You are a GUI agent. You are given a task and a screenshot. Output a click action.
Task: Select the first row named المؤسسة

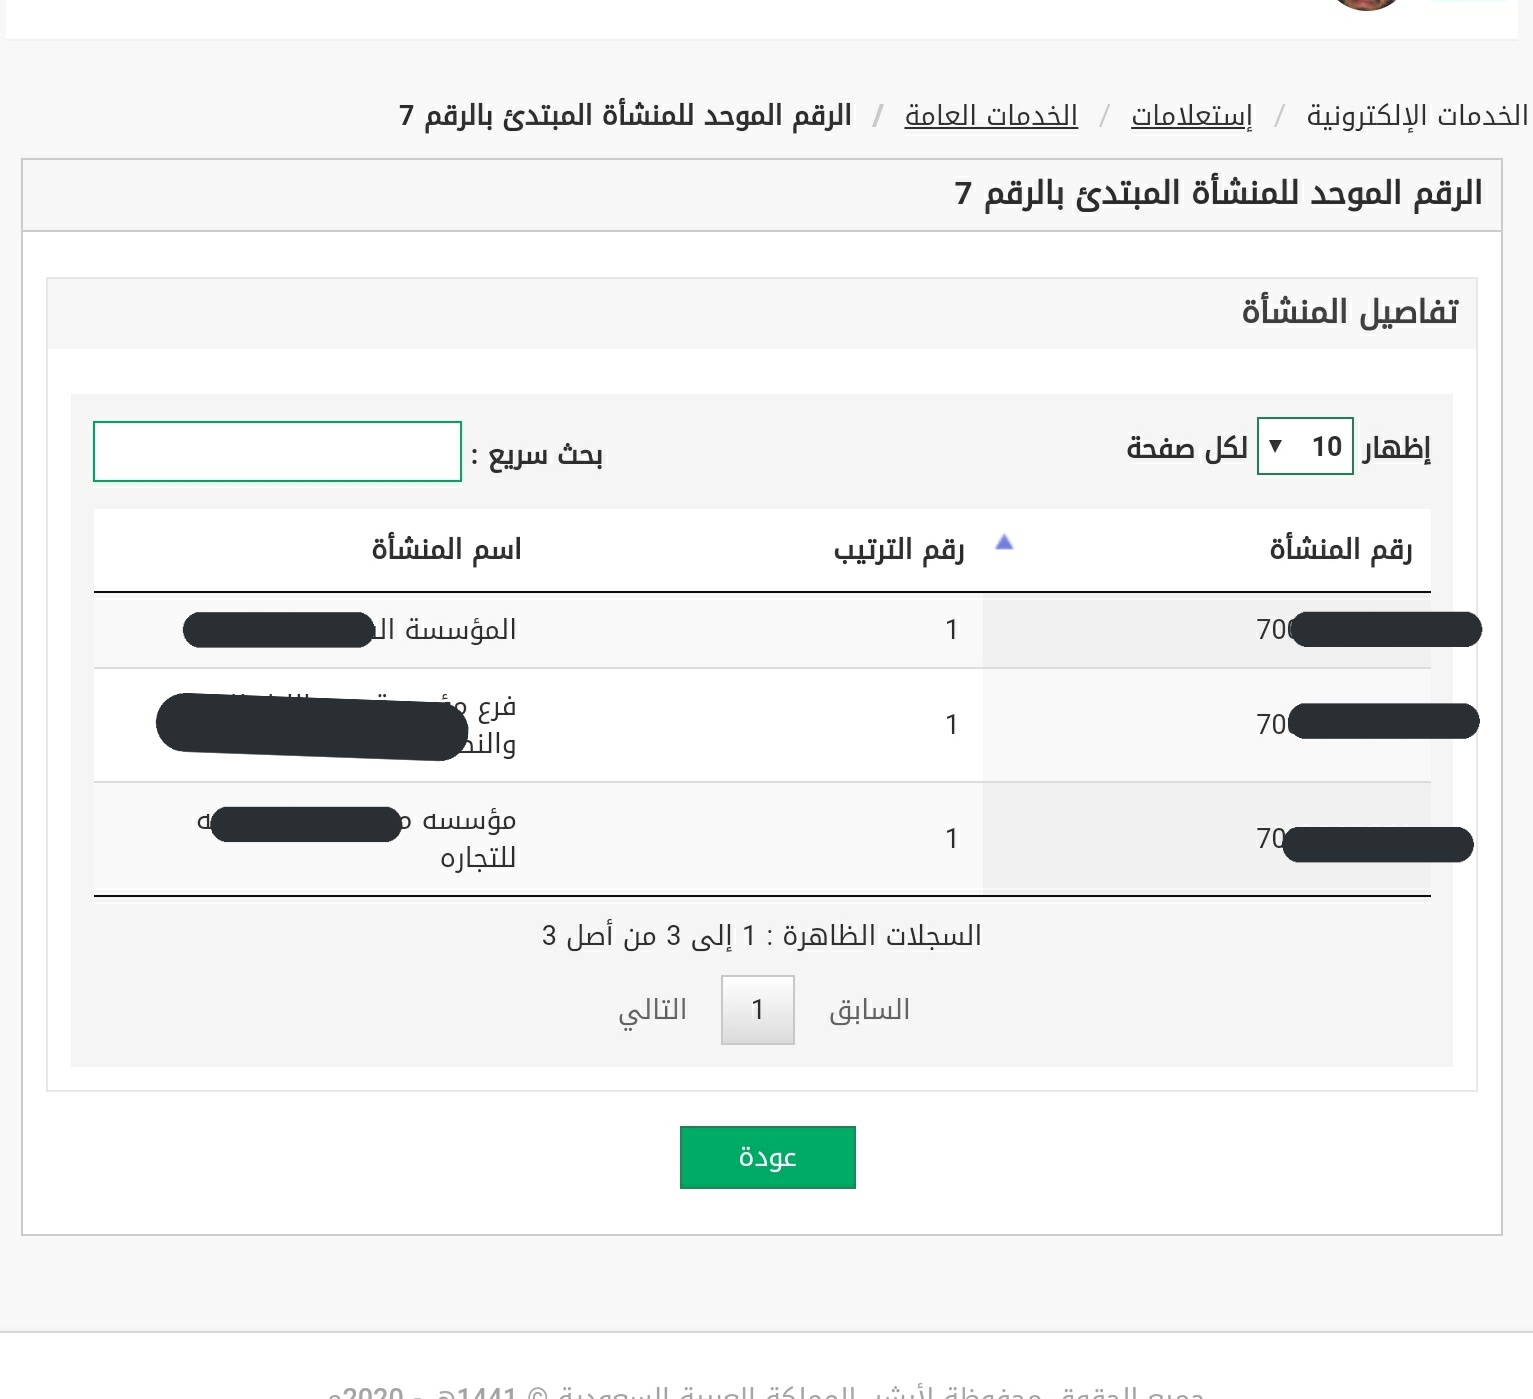pyautogui.click(x=762, y=630)
